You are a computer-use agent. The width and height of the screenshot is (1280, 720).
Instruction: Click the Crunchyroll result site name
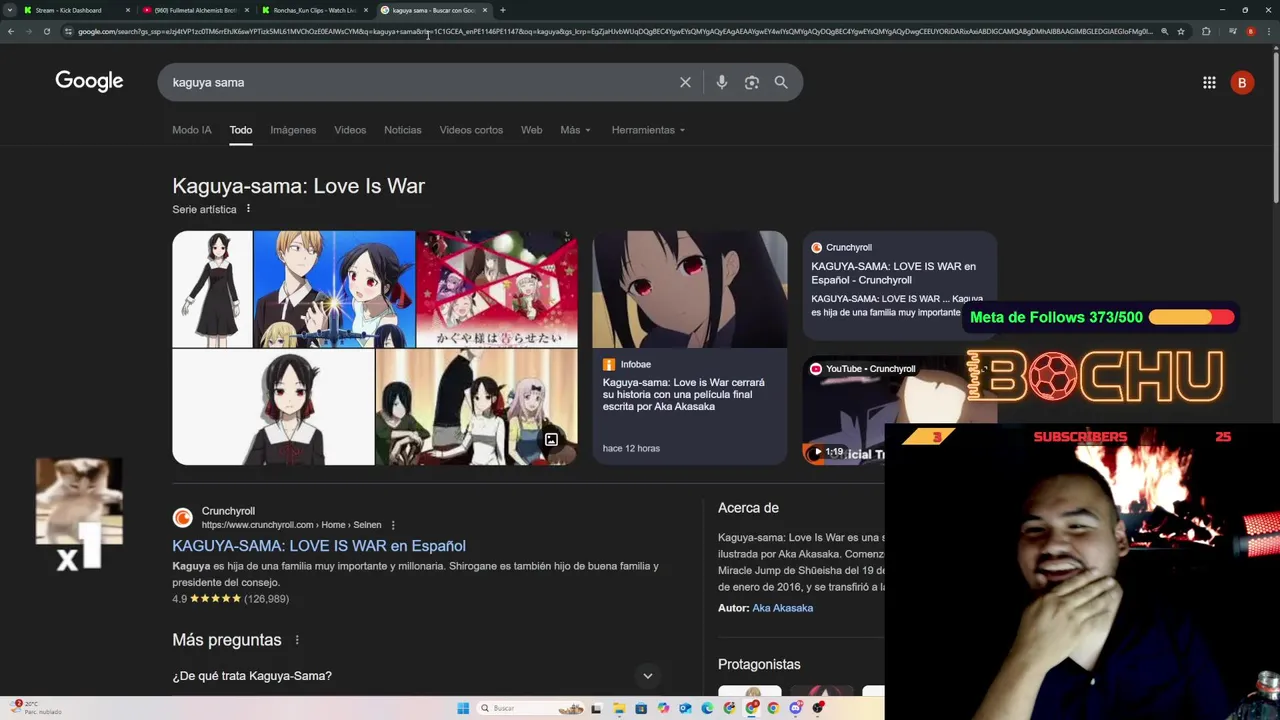[228, 511]
